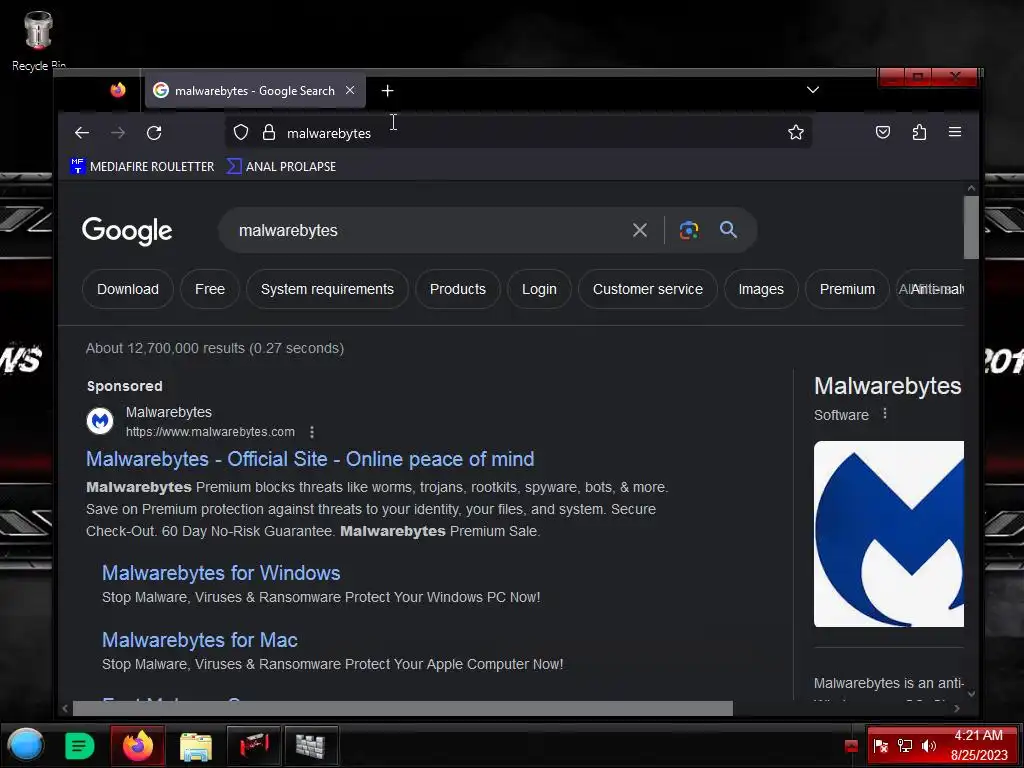Click the forward navigation arrow

pyautogui.click(x=118, y=133)
